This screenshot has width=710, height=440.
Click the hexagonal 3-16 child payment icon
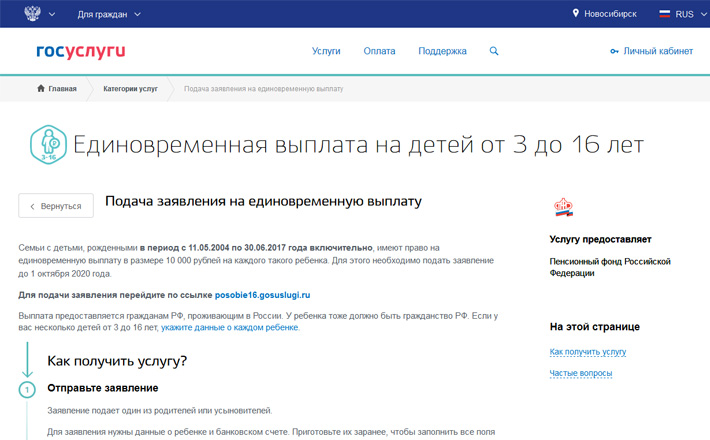click(48, 144)
